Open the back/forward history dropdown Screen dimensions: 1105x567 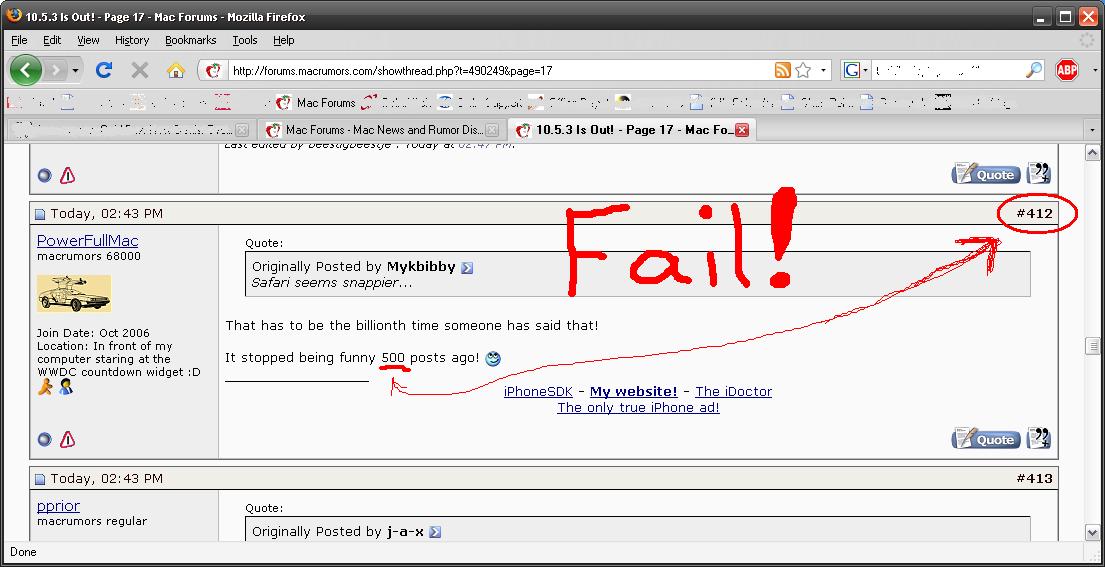pyautogui.click(x=75, y=70)
